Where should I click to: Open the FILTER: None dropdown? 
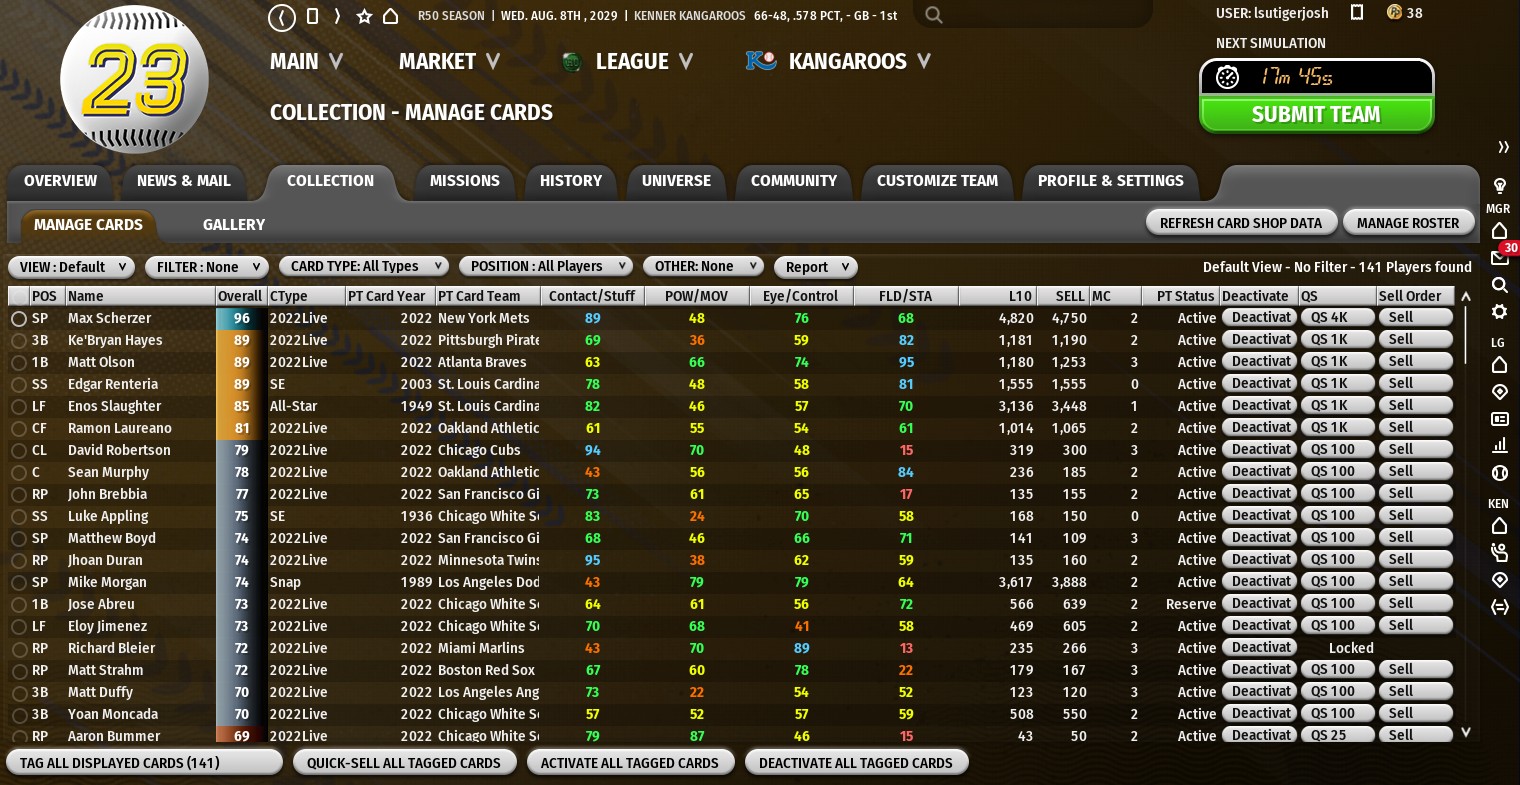coord(207,267)
